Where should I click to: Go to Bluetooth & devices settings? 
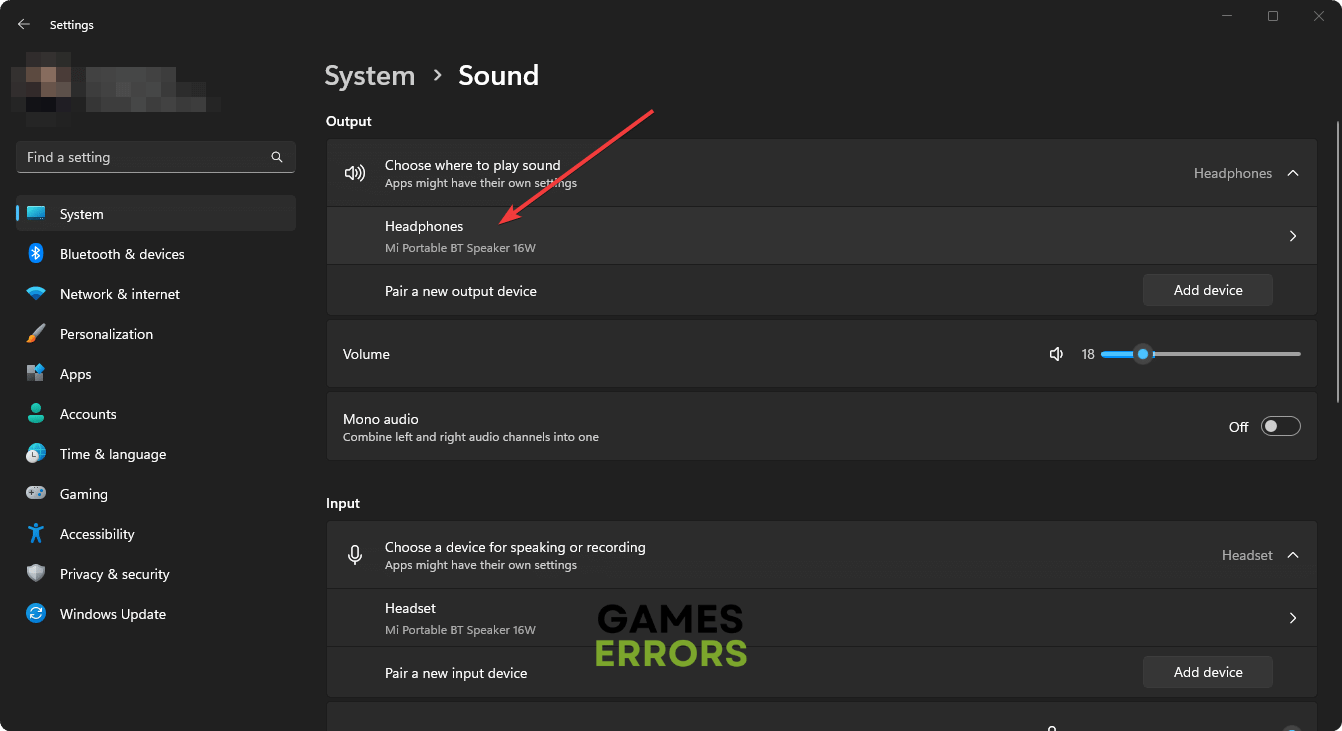pos(156,254)
